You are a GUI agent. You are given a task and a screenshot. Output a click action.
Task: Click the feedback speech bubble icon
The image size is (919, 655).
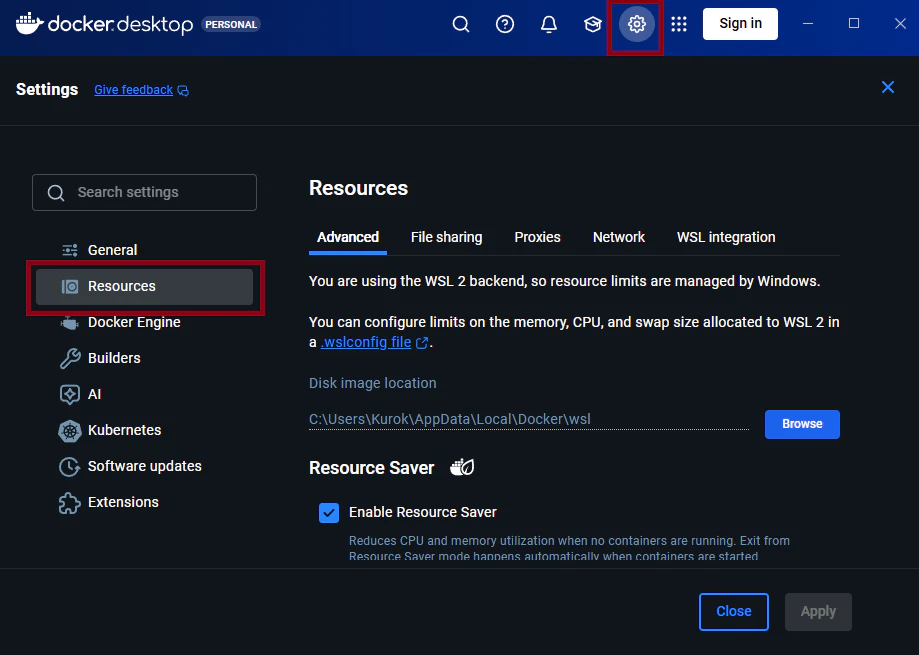click(x=183, y=90)
